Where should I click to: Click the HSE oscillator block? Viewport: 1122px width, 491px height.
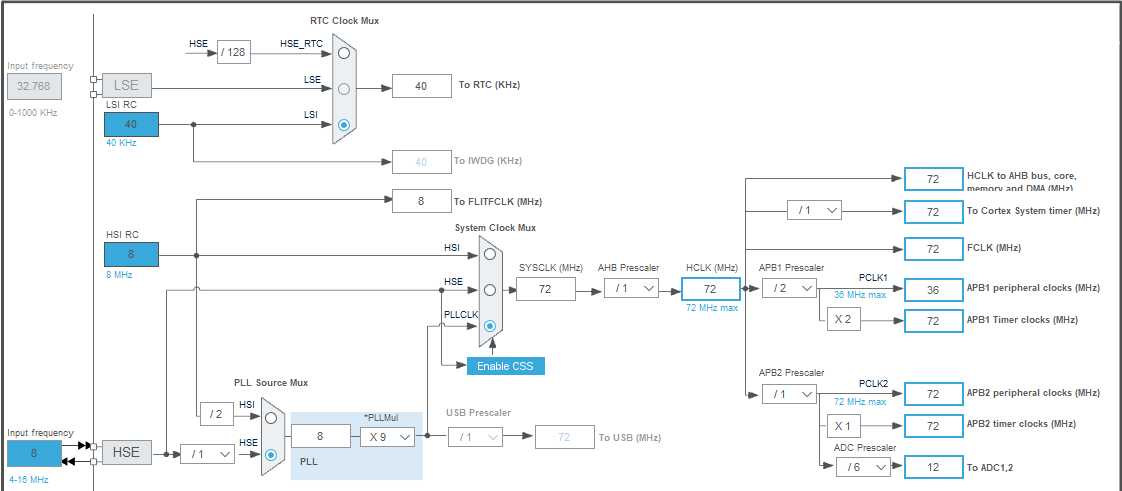pyautogui.click(x=127, y=453)
